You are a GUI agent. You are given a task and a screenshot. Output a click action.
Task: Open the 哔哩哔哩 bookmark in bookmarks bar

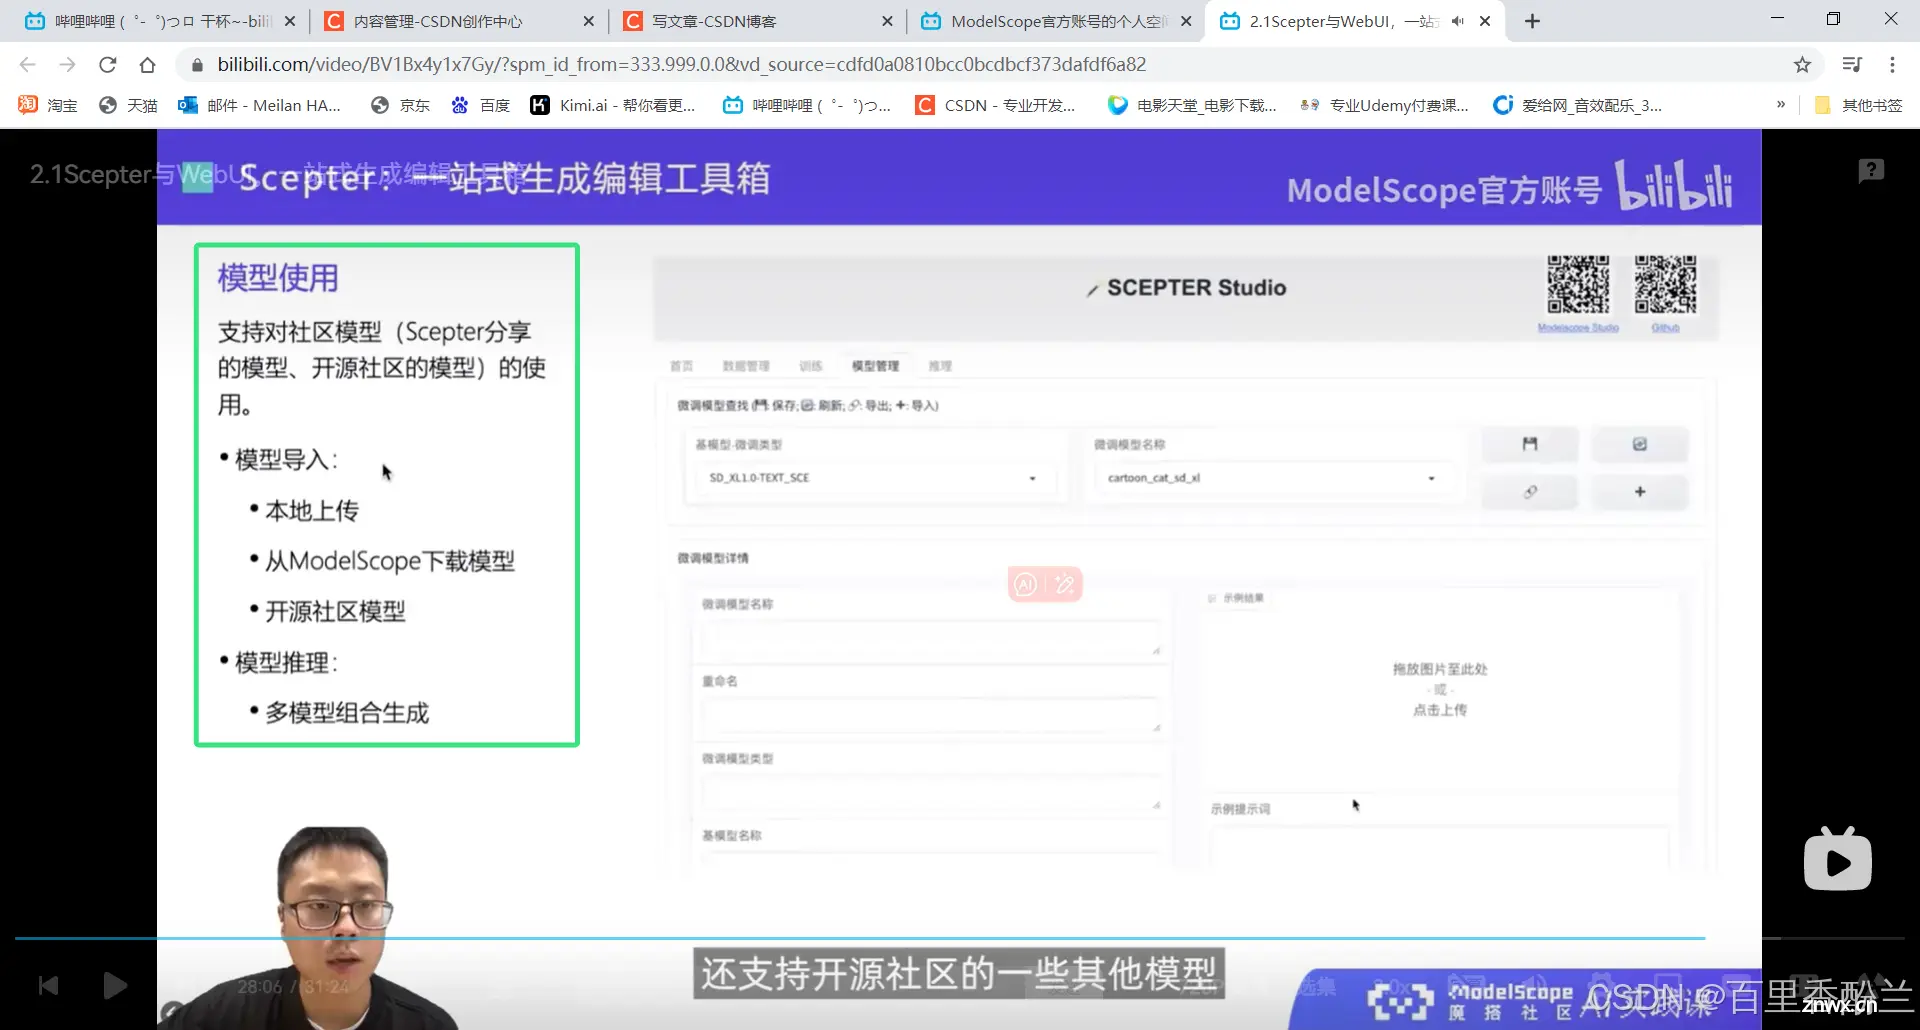coord(806,105)
